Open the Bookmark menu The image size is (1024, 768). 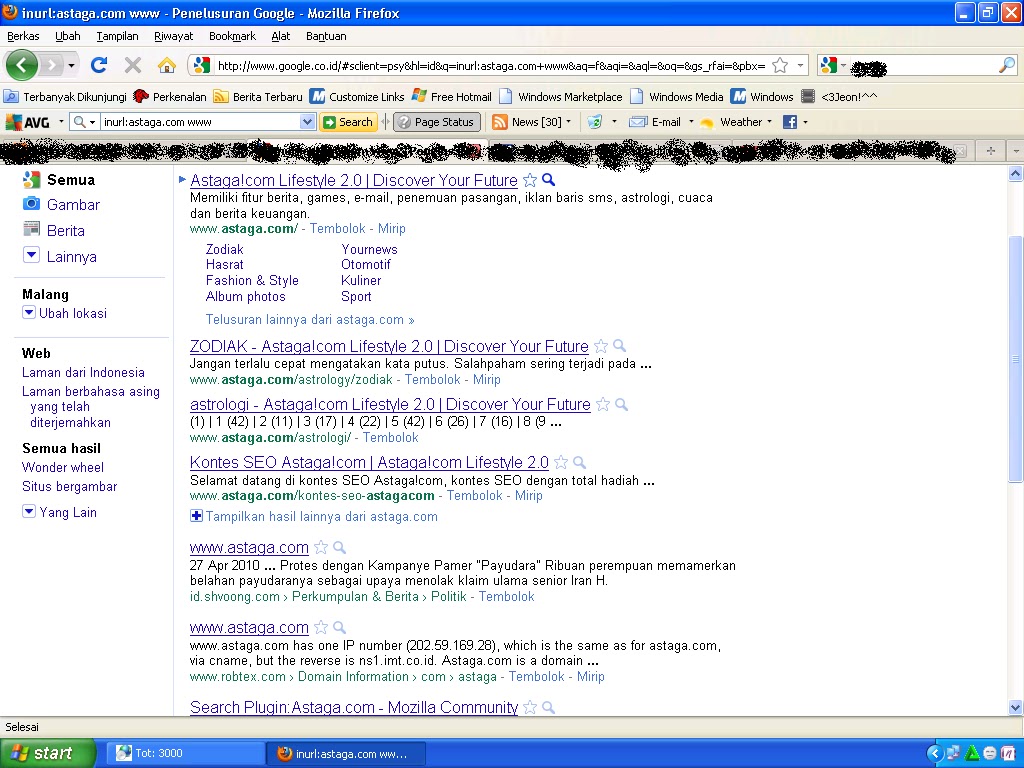(x=232, y=37)
